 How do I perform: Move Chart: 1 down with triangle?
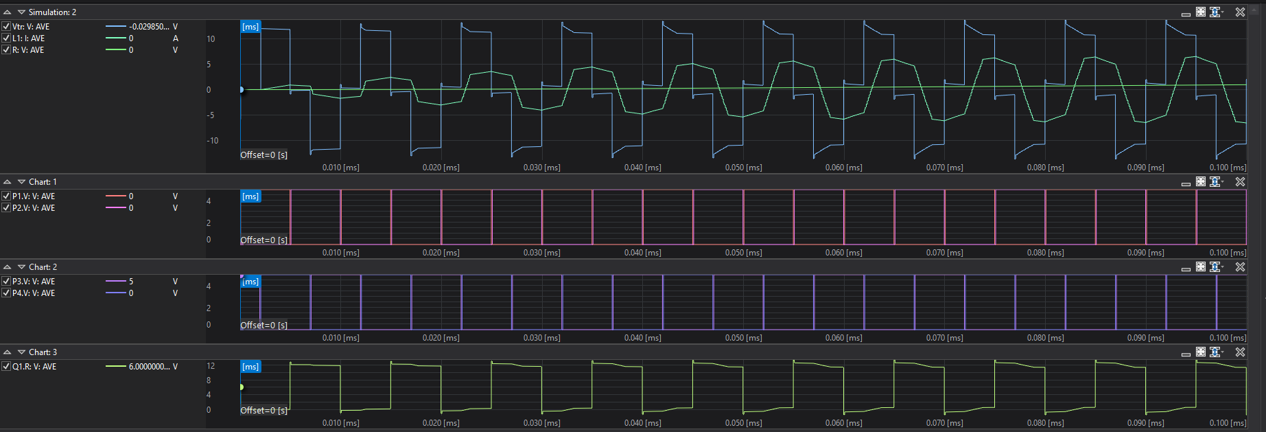coord(22,182)
